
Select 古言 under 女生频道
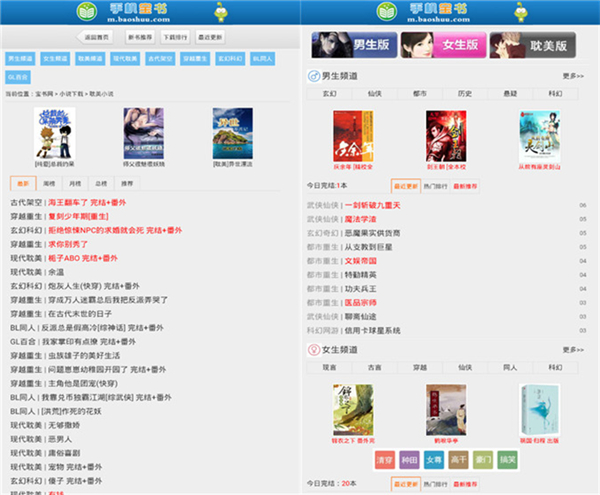click(x=375, y=368)
